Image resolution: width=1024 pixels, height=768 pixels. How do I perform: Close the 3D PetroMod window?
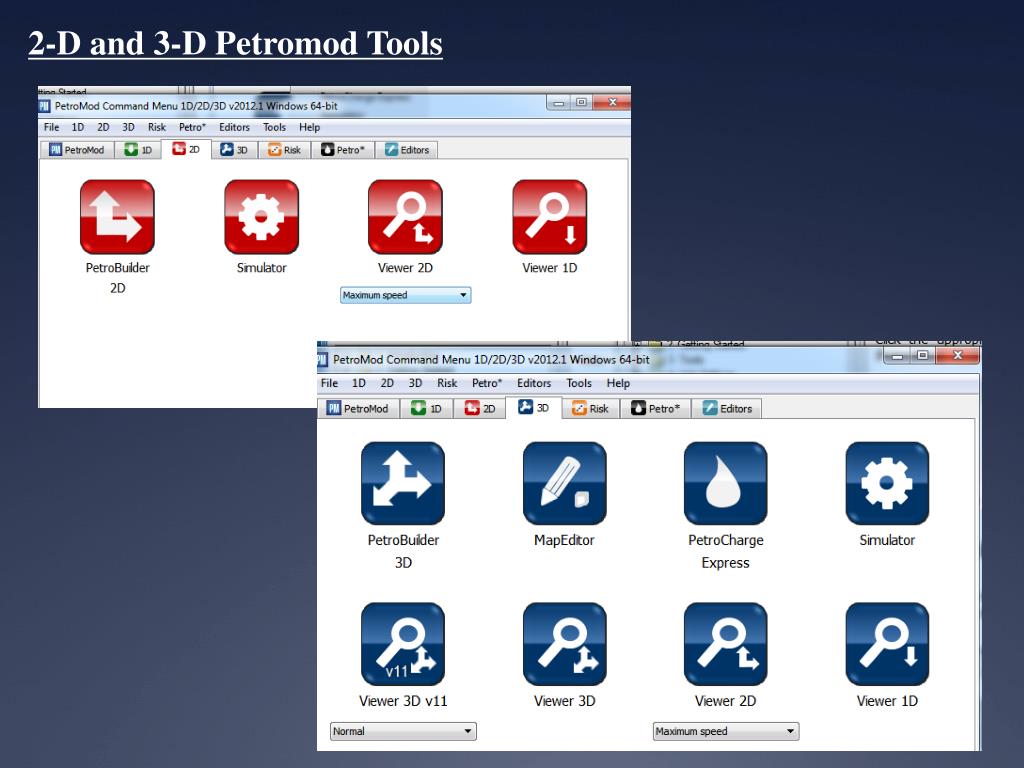[x=957, y=356]
